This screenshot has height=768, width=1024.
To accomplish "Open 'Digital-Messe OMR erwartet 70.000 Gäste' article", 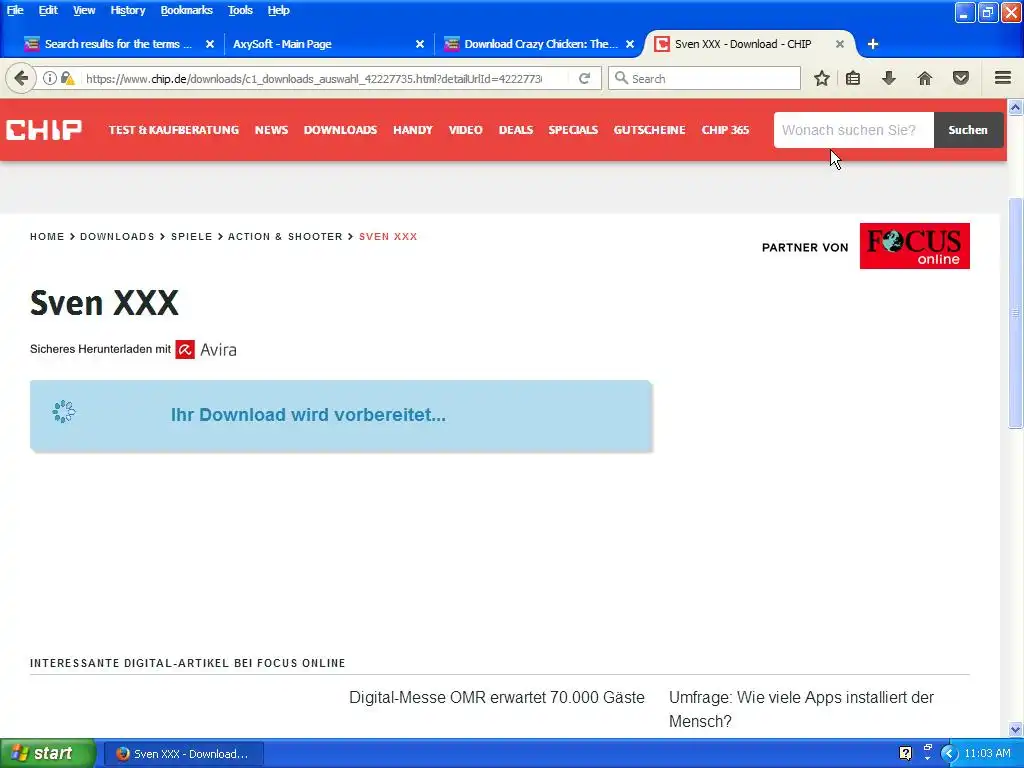I will point(496,697).
